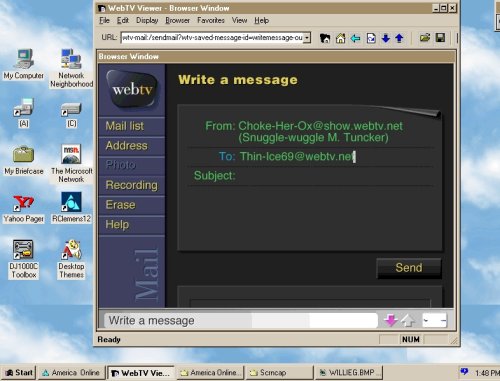
Task: Click the reload page icon in toolbar
Action: click(x=371, y=38)
